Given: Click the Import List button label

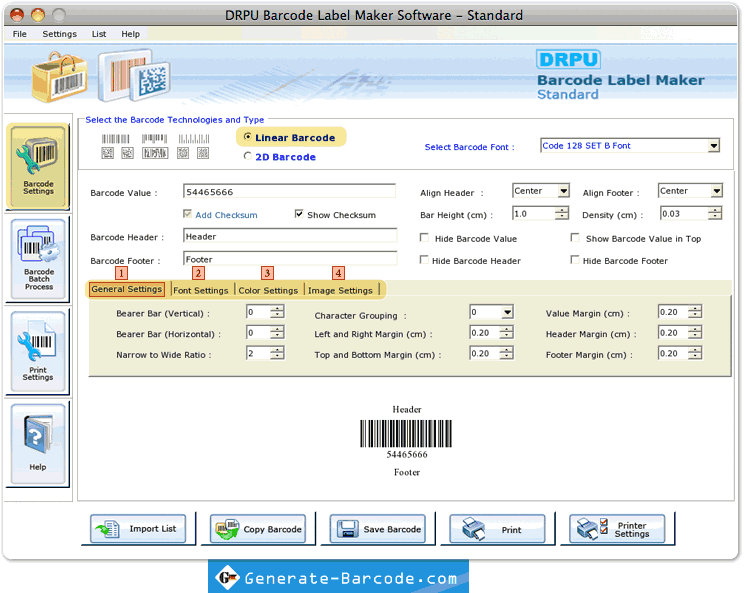Looking at the screenshot, I should [153, 529].
